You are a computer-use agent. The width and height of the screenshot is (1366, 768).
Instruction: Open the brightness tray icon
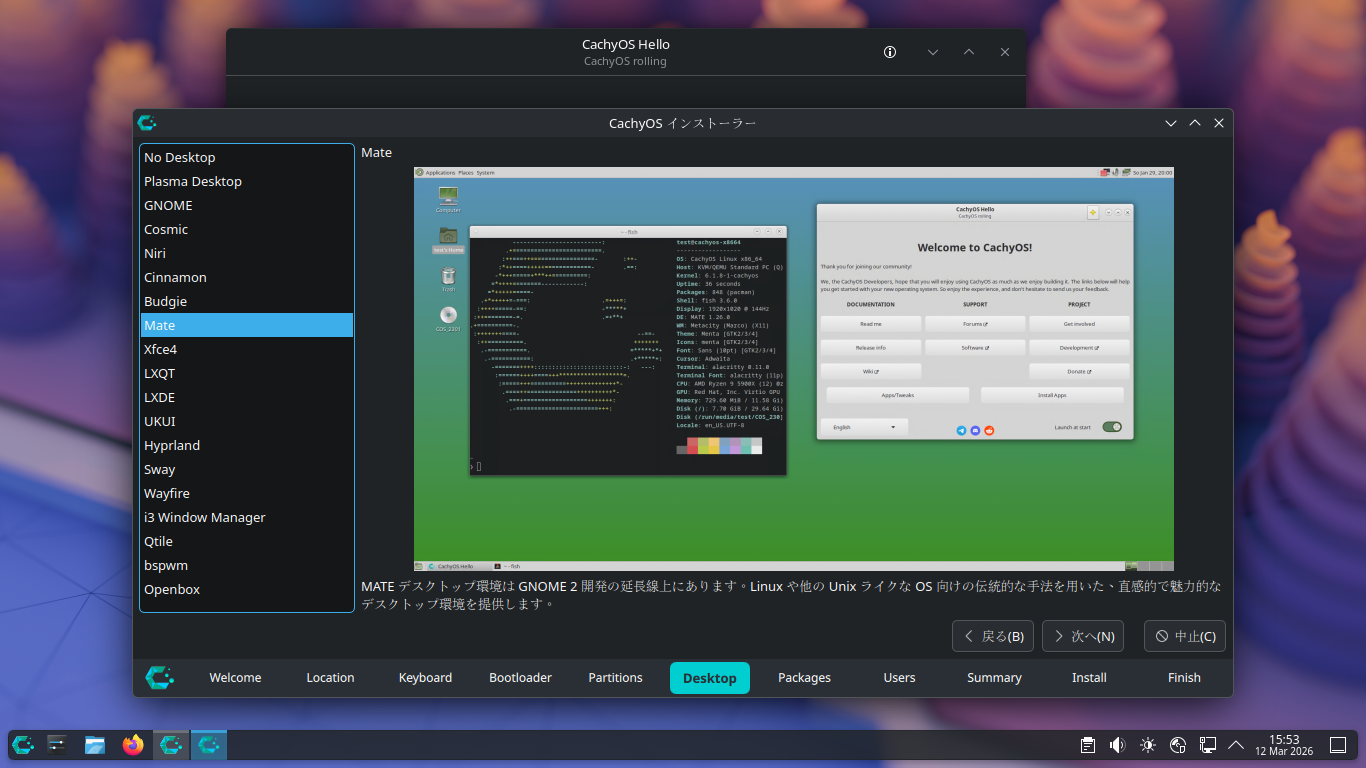coord(1148,745)
